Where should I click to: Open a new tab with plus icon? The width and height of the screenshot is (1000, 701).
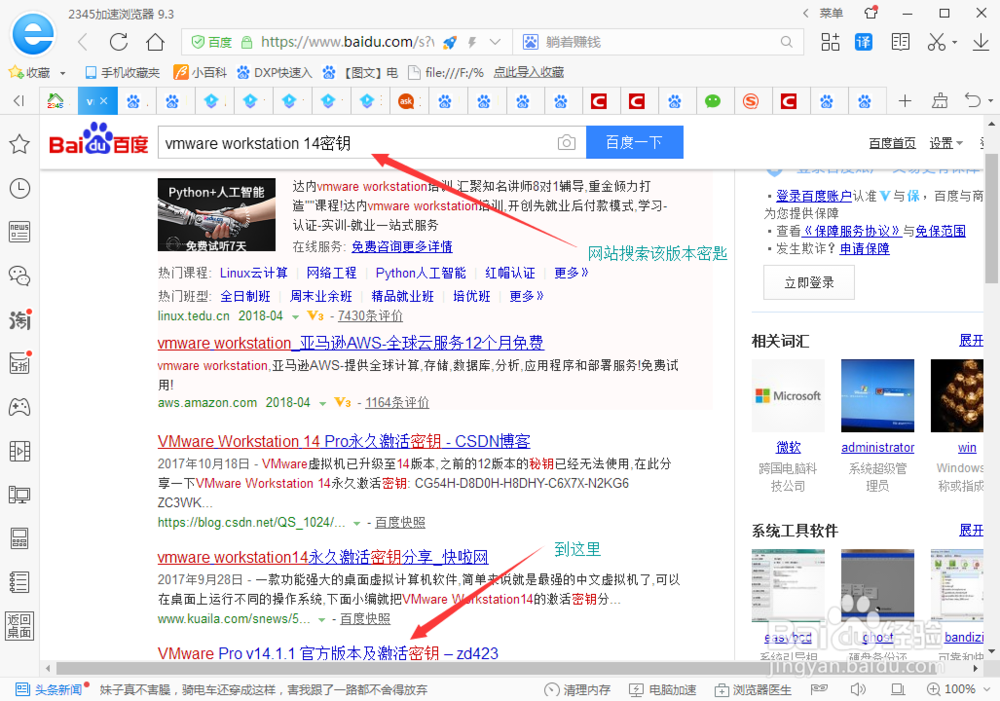click(904, 101)
